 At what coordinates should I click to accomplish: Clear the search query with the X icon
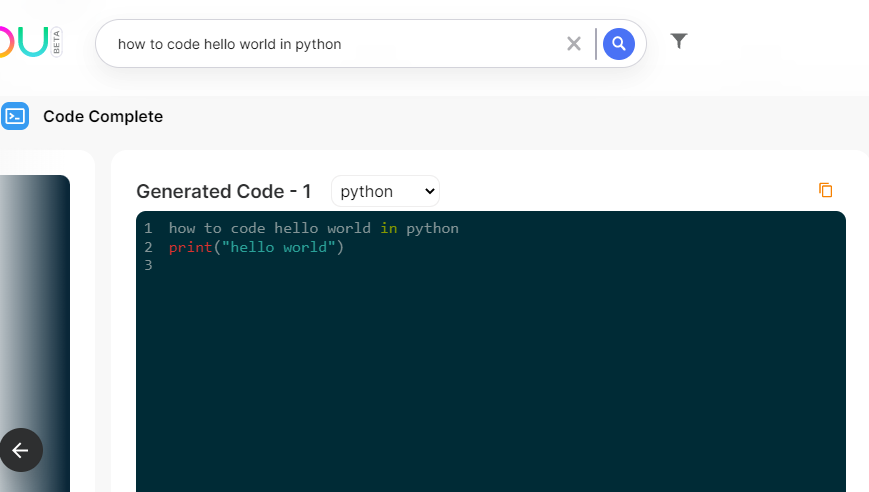pos(574,44)
